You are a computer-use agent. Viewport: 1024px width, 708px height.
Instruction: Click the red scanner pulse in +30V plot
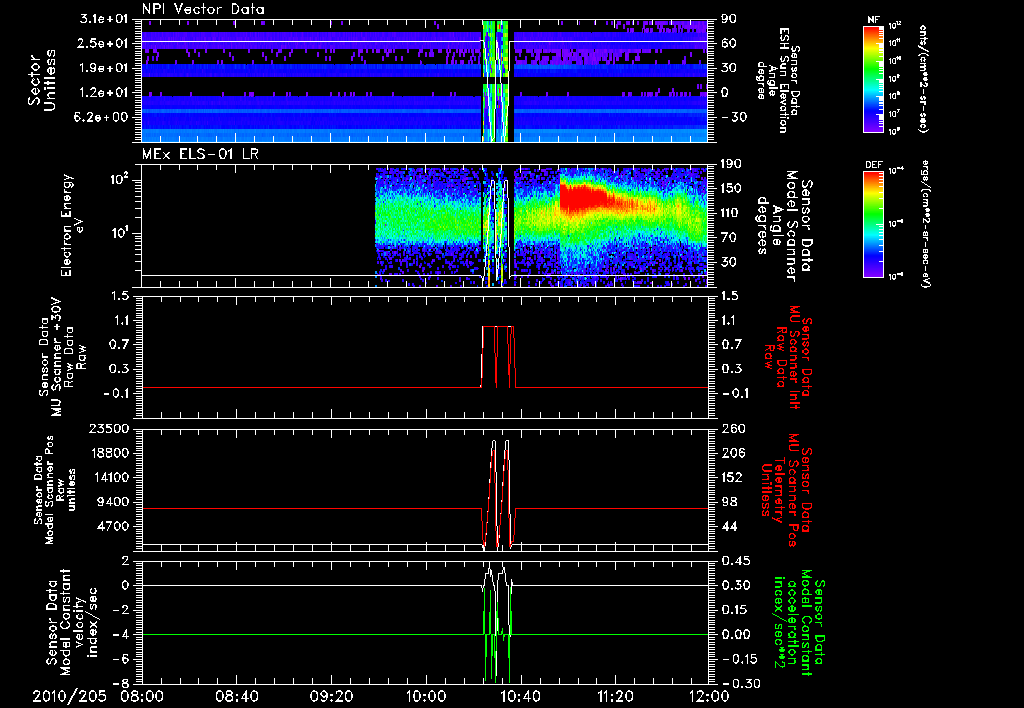click(498, 357)
